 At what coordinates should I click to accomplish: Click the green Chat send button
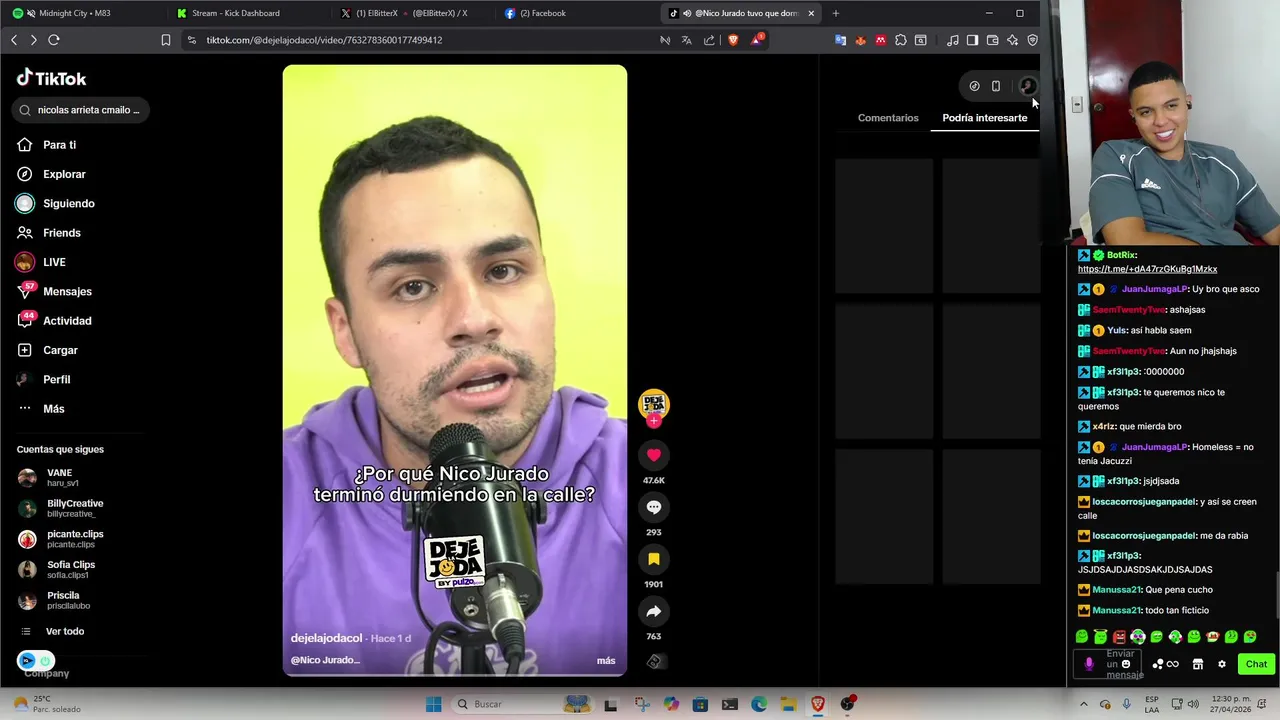point(1256,664)
